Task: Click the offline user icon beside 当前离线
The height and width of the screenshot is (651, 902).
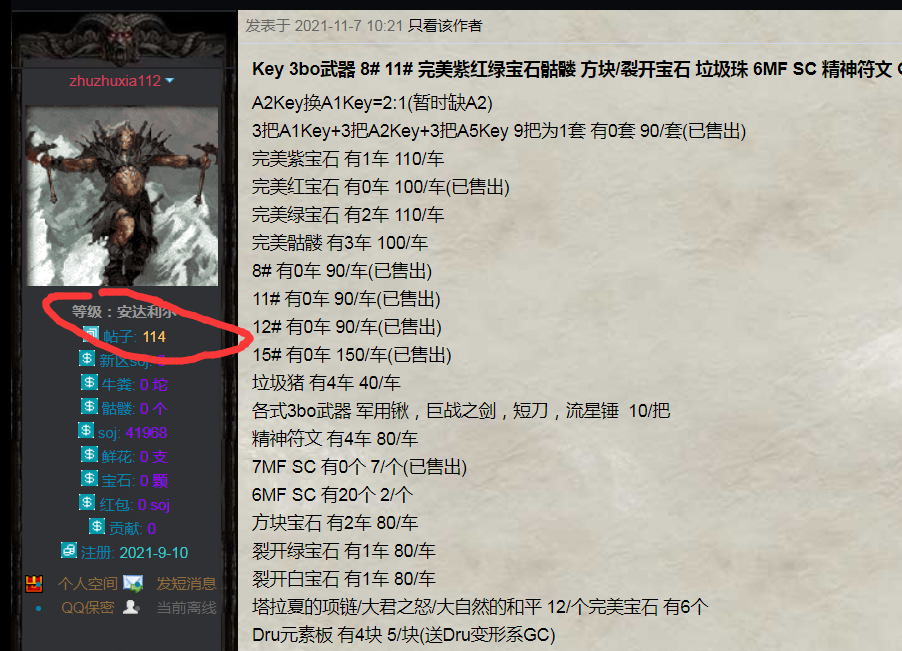Action: (131, 607)
